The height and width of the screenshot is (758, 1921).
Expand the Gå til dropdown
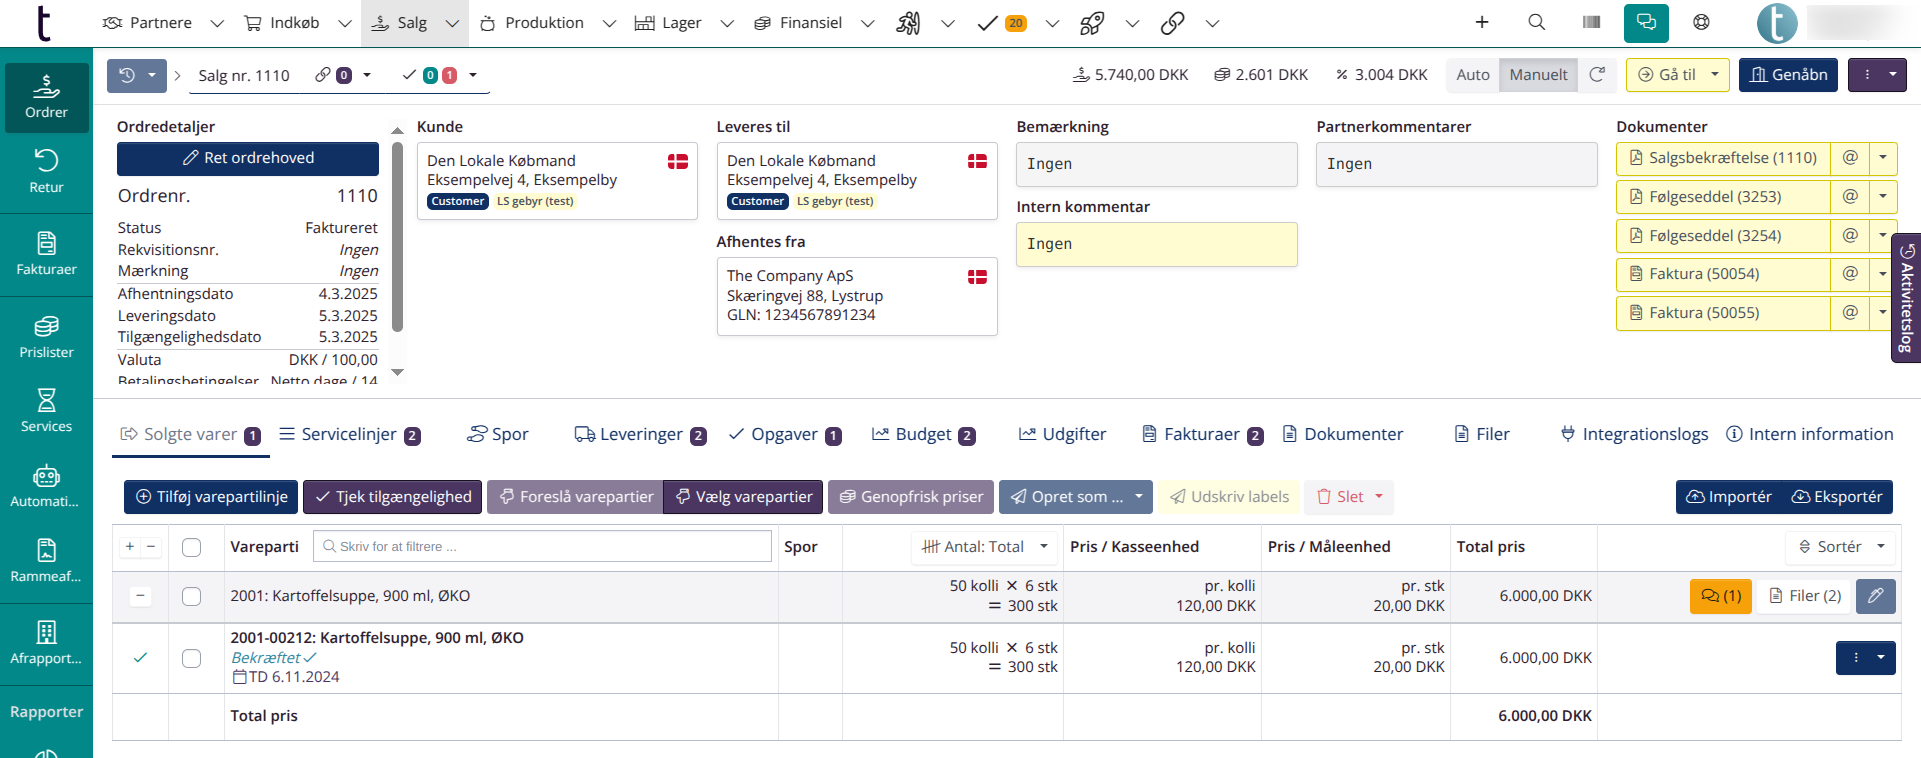click(x=1714, y=75)
